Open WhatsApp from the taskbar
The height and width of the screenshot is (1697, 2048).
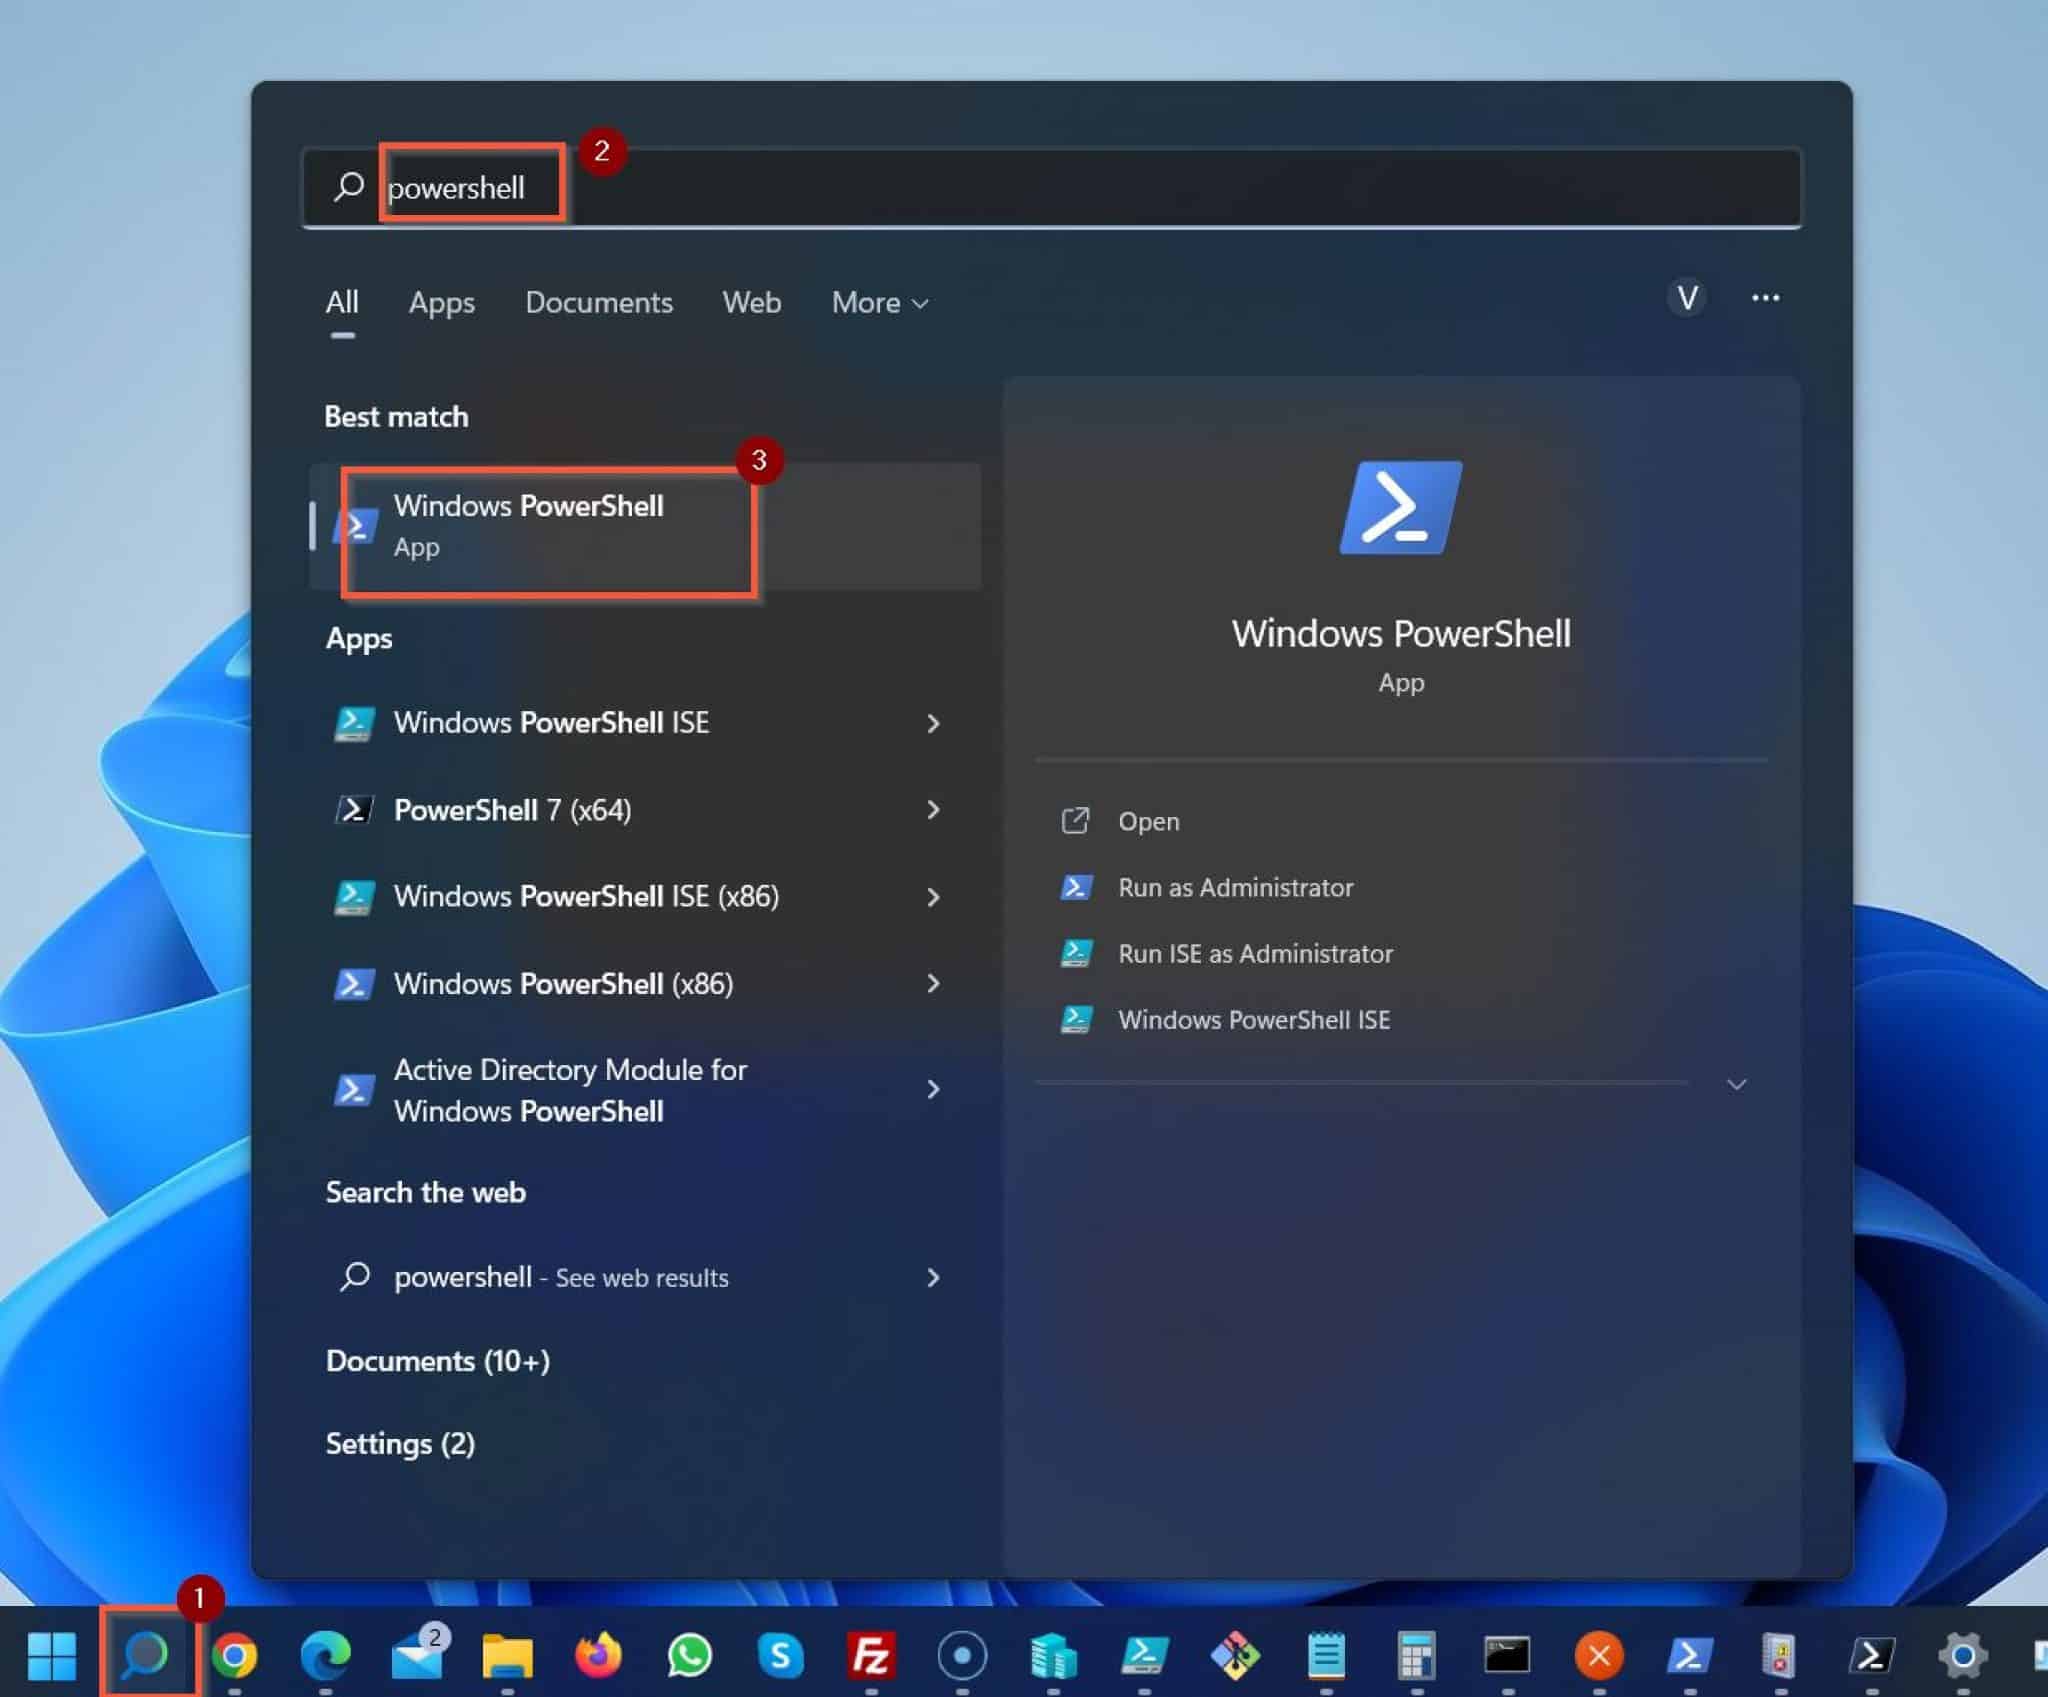[x=689, y=1656]
